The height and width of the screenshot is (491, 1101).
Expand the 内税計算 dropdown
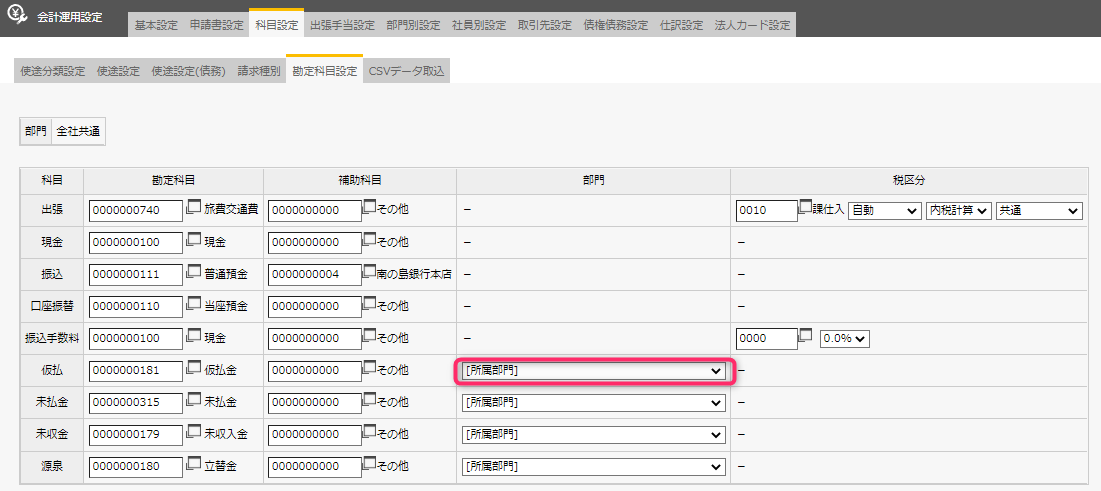(x=958, y=211)
